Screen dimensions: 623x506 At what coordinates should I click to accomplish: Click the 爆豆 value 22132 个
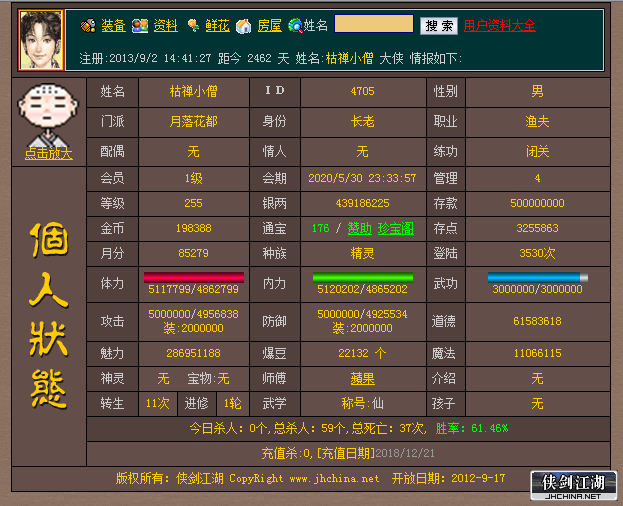coord(362,353)
